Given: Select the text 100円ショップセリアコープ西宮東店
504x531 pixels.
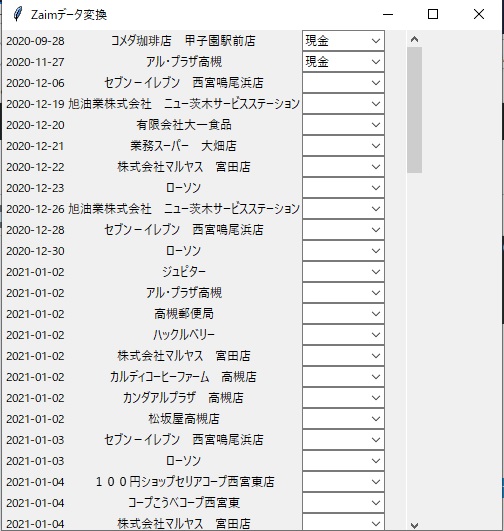Looking at the screenshot, I should (x=185, y=482).
